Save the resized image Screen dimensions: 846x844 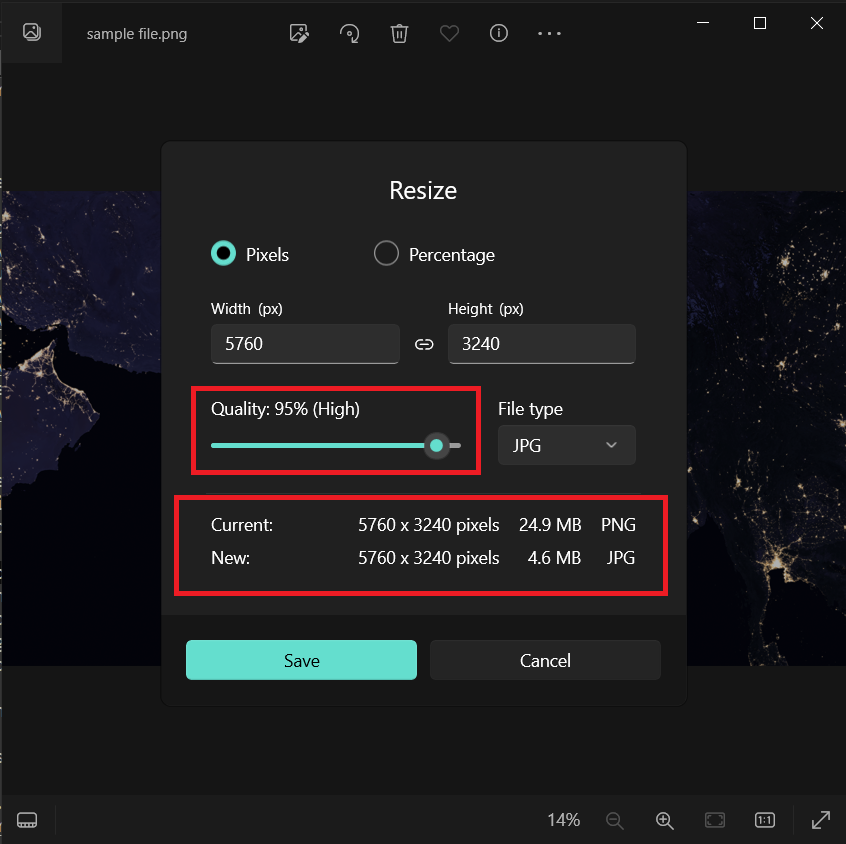pyautogui.click(x=301, y=660)
